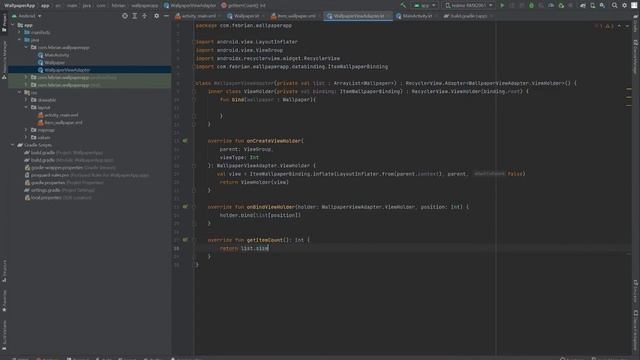Run the app with green play button
This screenshot has height=360, width=640.
pyautogui.click(x=502, y=5)
